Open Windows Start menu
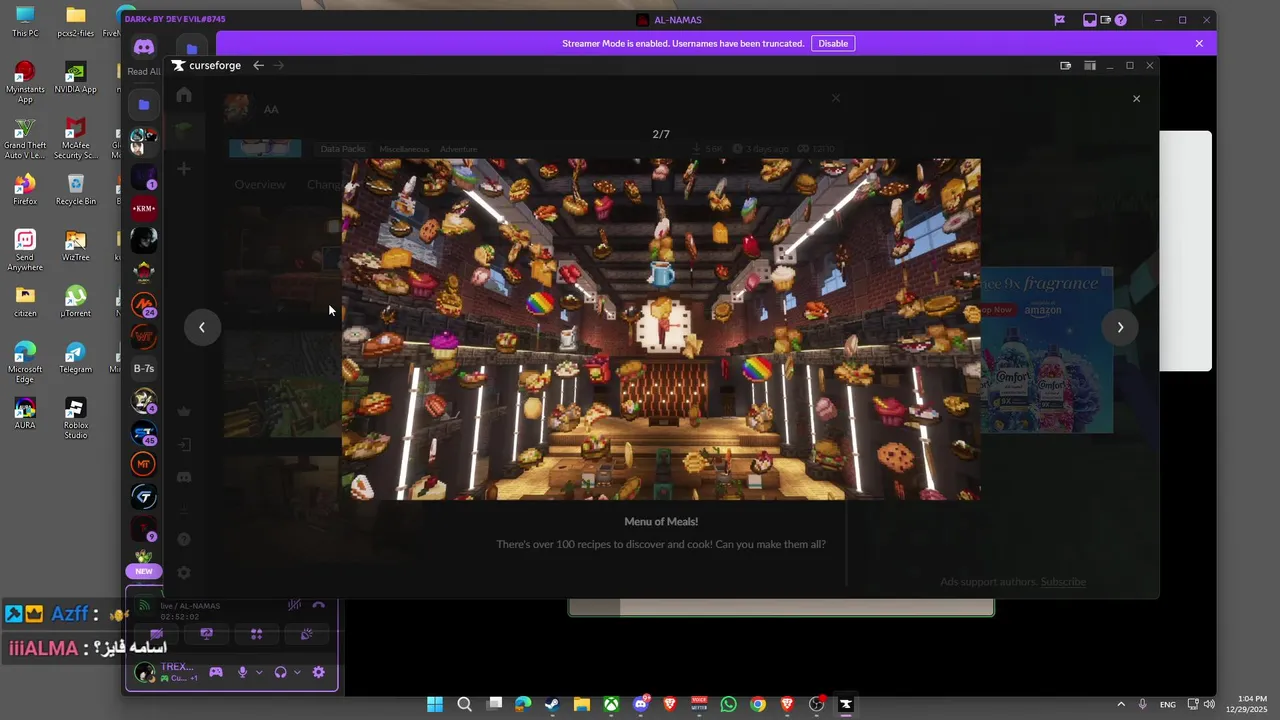 click(435, 704)
